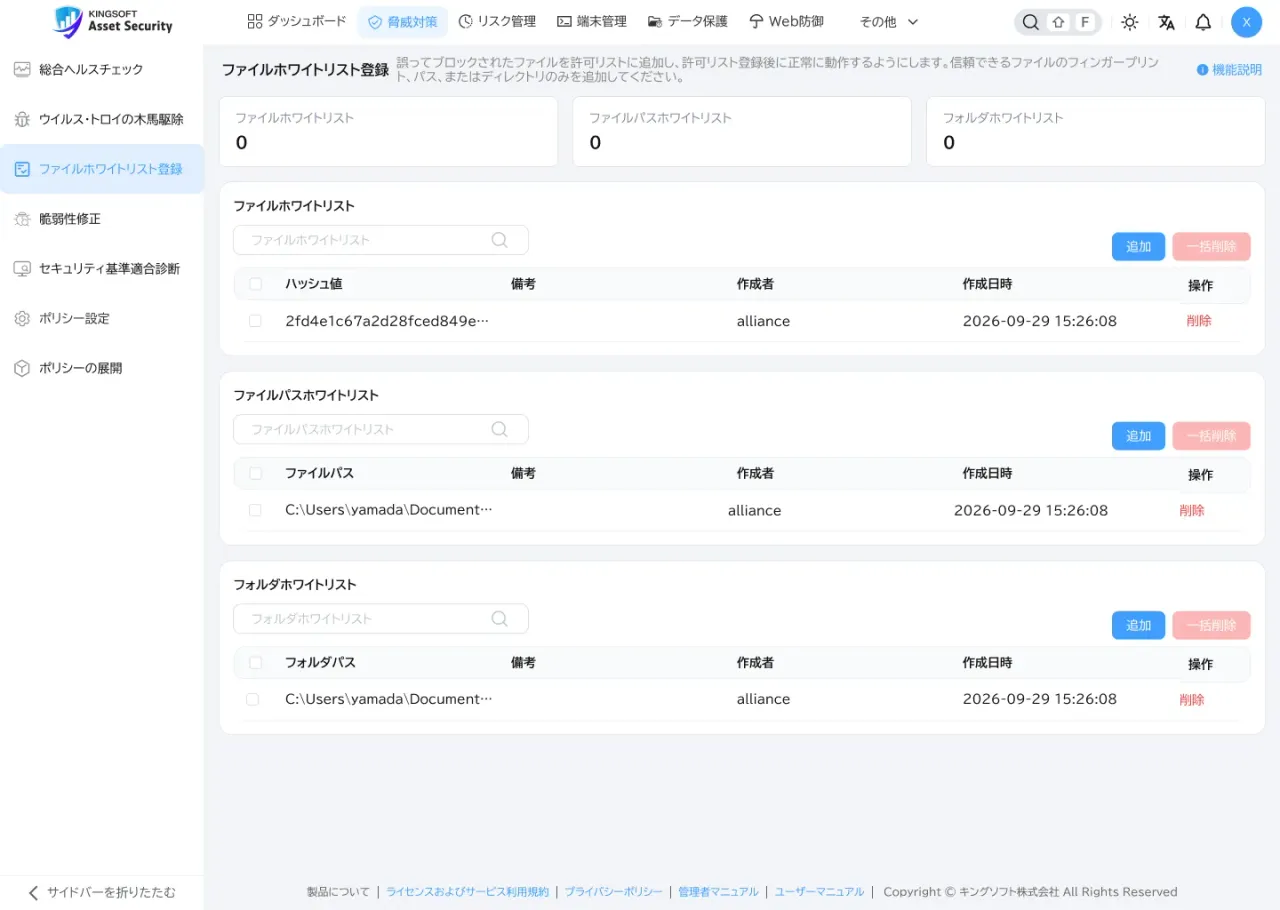
Task: Check the row in the フォルダパス table
Action: [252, 699]
